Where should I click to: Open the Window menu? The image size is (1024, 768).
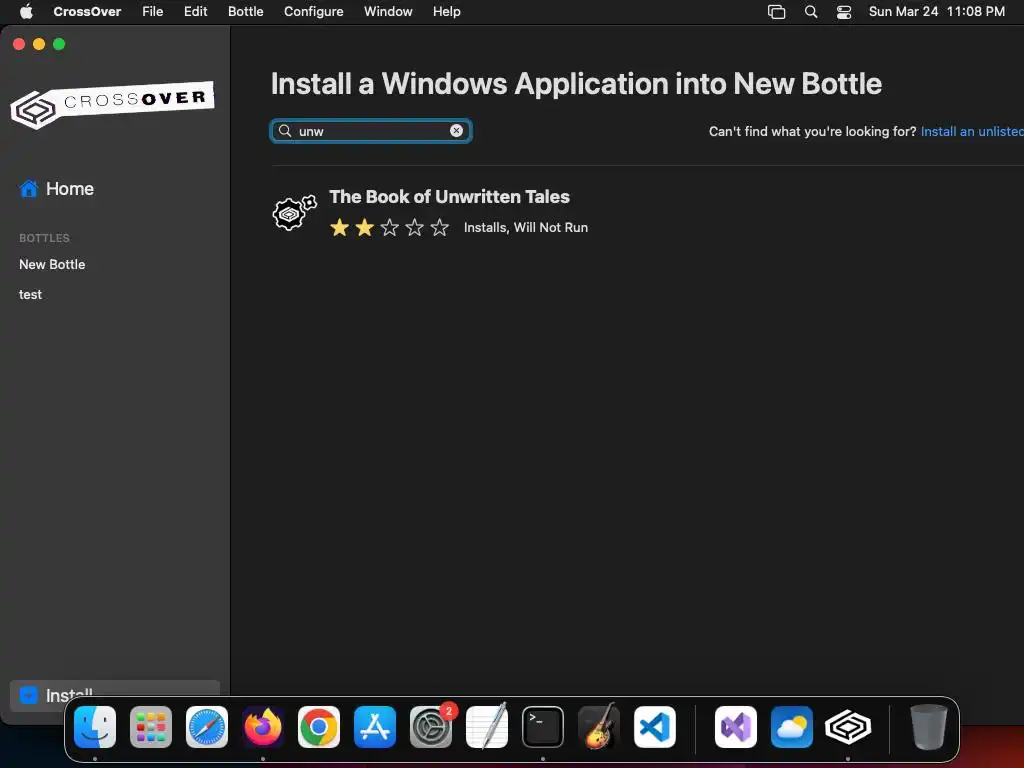click(388, 11)
